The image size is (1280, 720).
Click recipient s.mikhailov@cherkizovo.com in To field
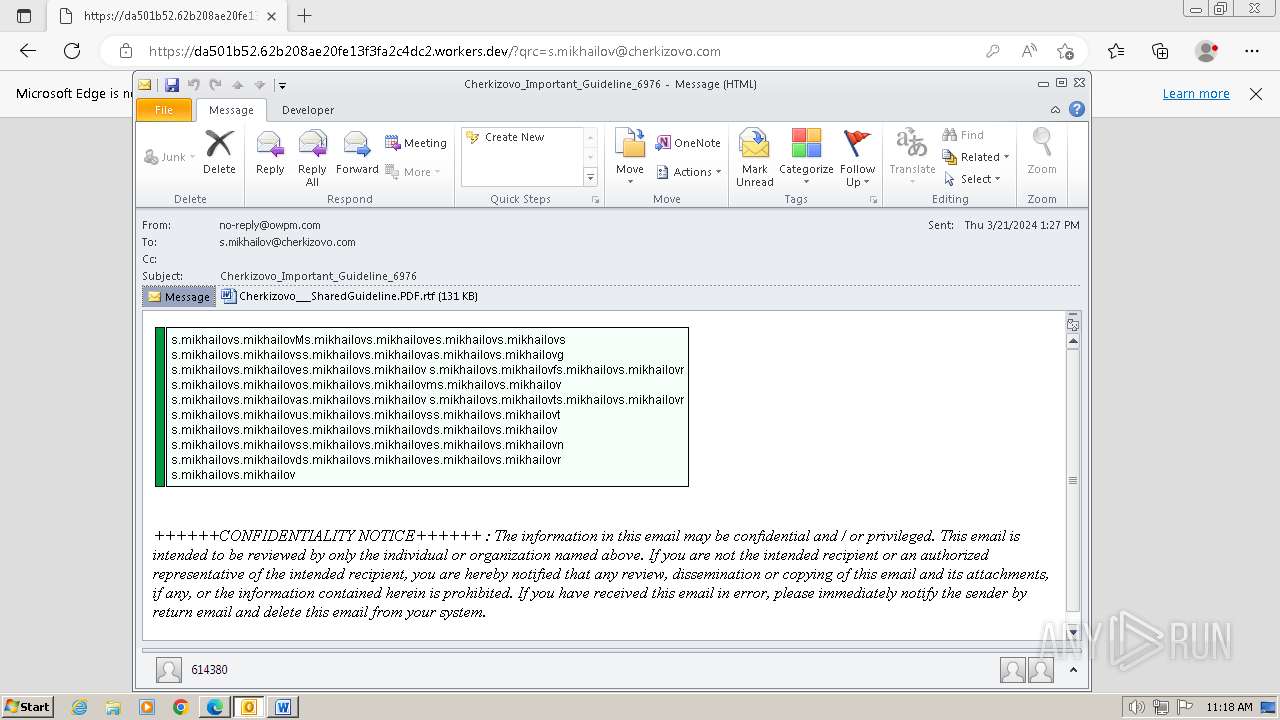[x=287, y=242]
